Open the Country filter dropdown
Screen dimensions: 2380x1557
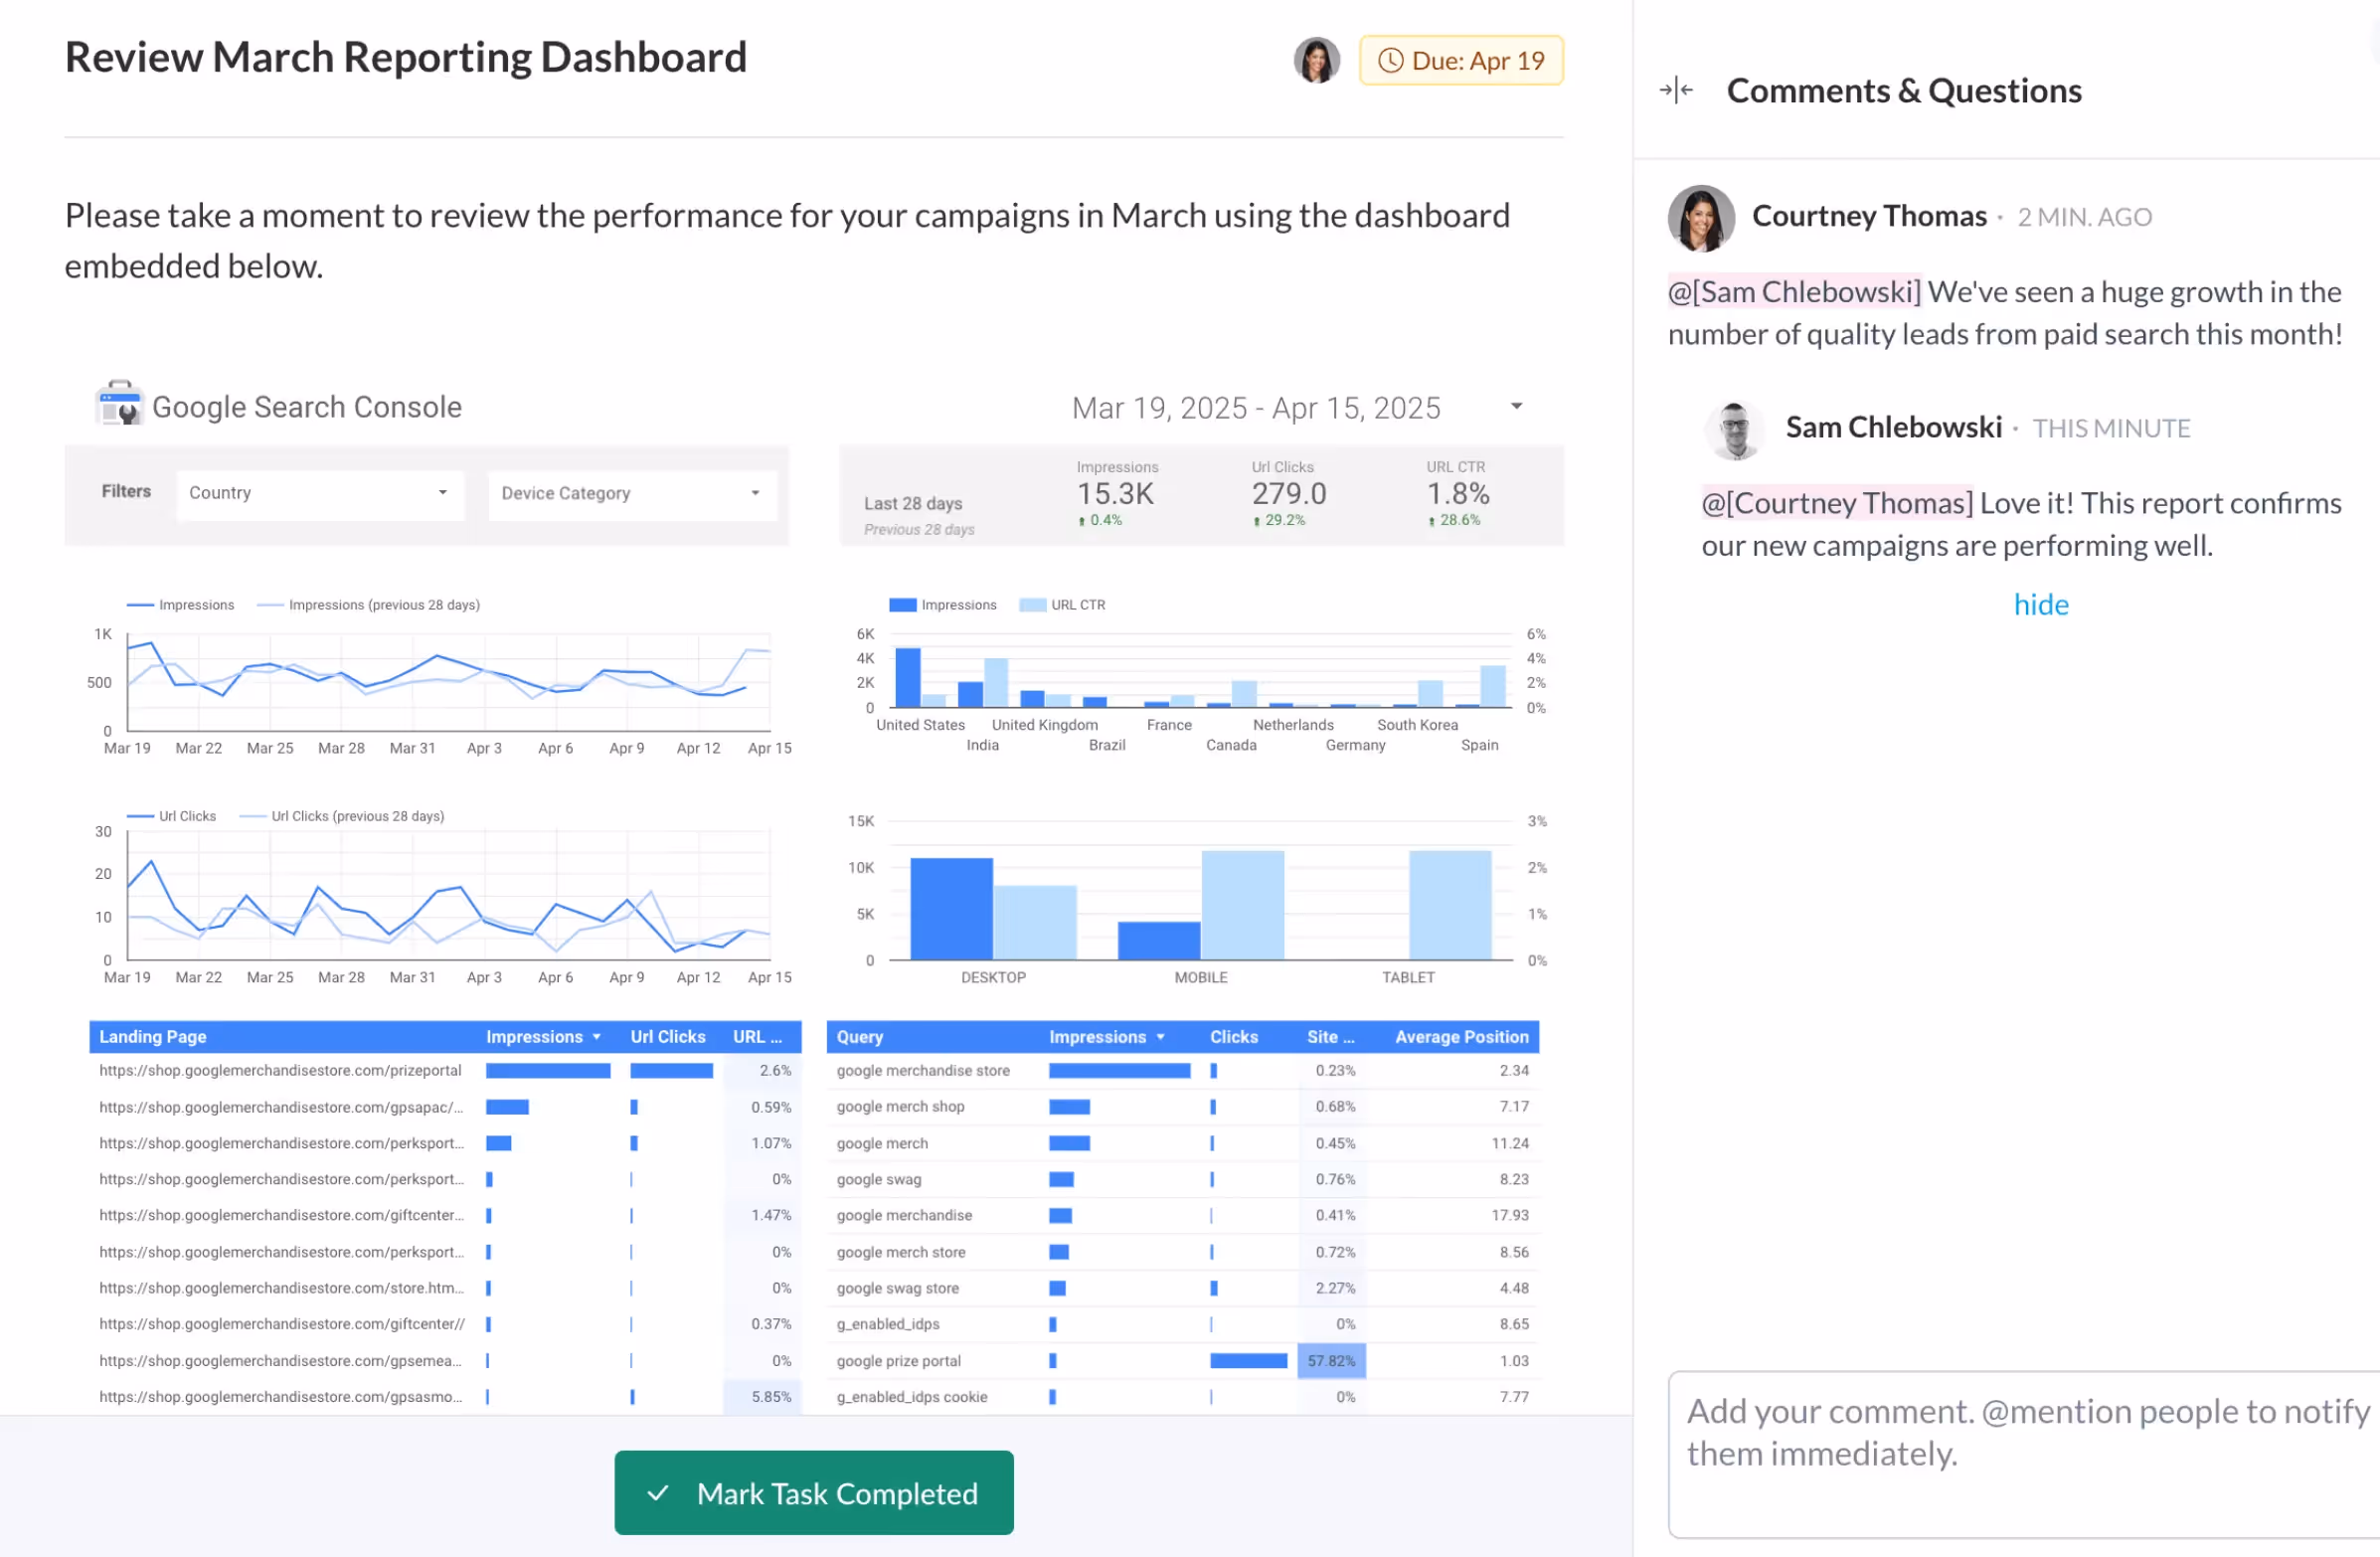pos(320,493)
